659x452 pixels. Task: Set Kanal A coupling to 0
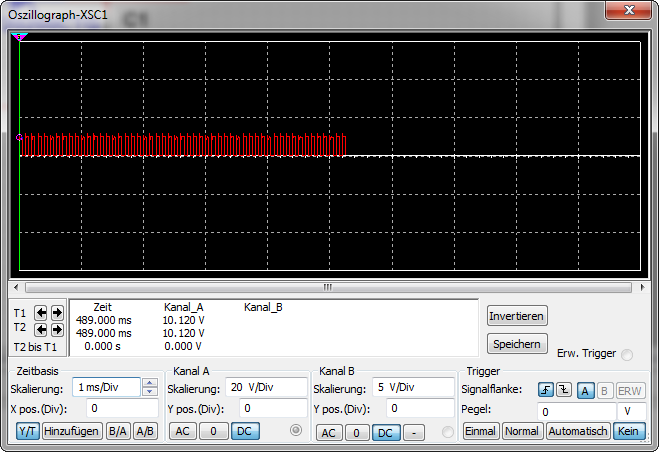[214, 431]
